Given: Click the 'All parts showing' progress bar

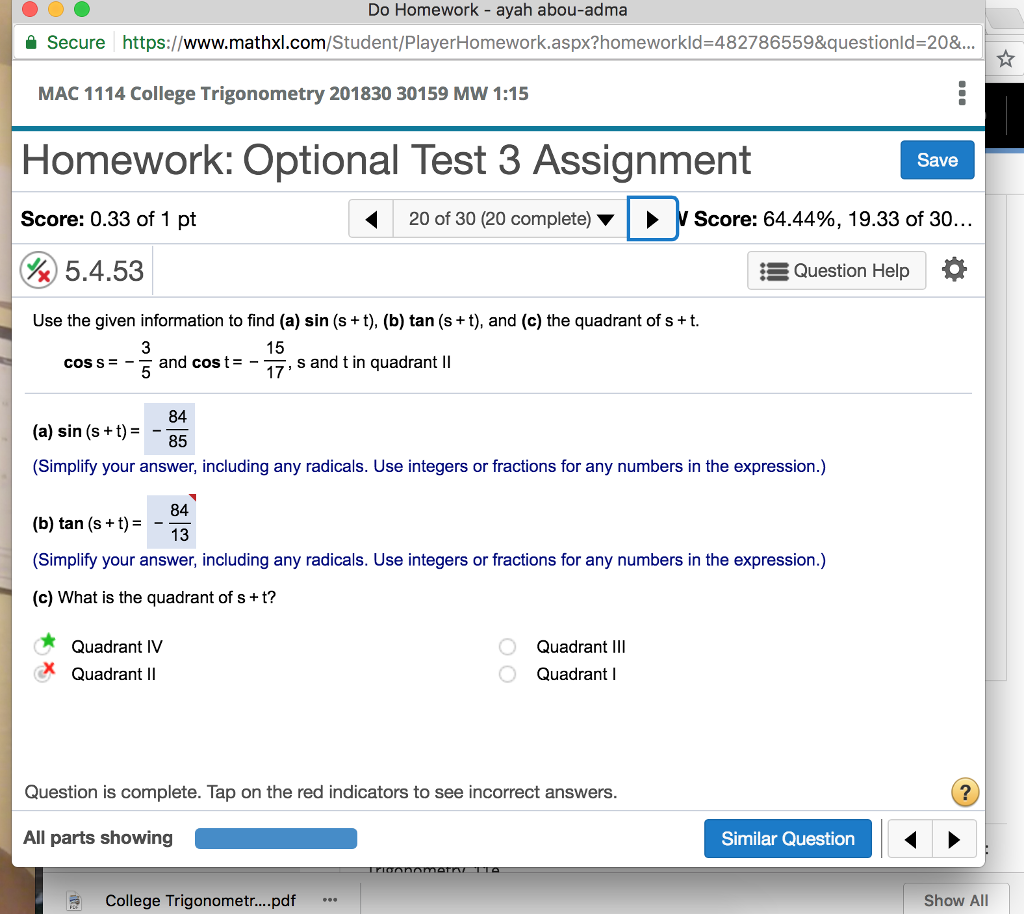Looking at the screenshot, I should tap(276, 838).
